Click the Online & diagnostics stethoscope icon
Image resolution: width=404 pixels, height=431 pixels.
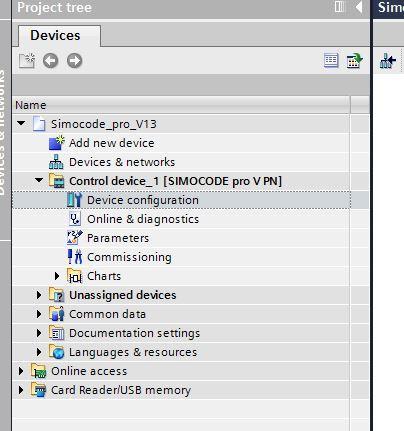click(75, 219)
